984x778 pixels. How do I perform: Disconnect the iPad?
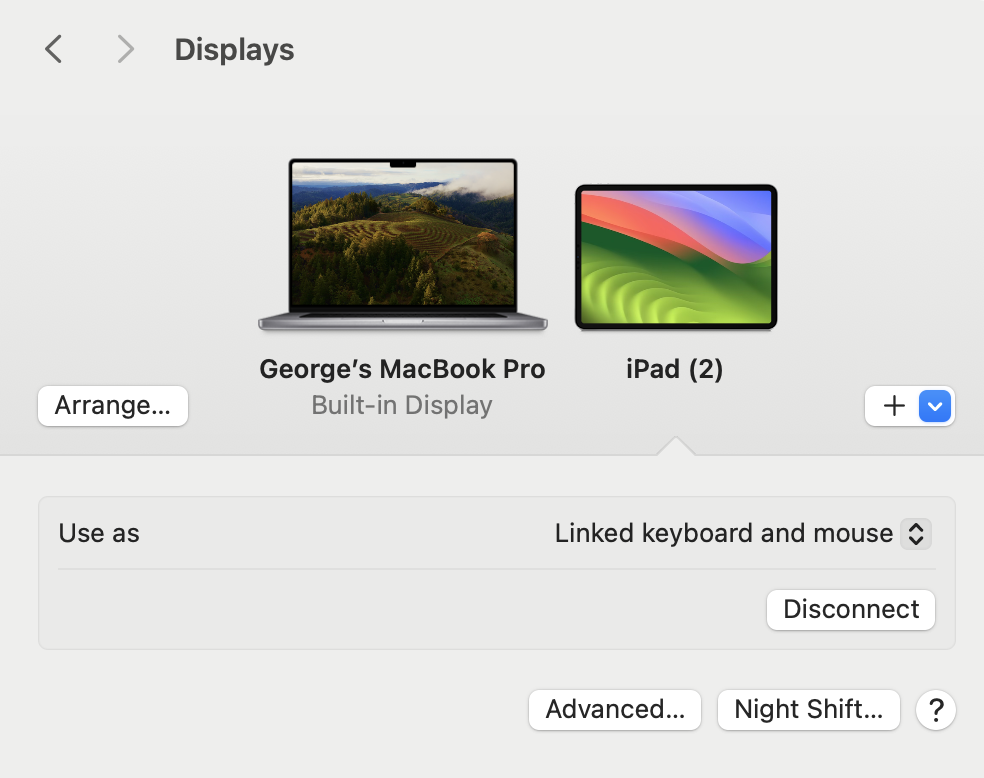851,610
